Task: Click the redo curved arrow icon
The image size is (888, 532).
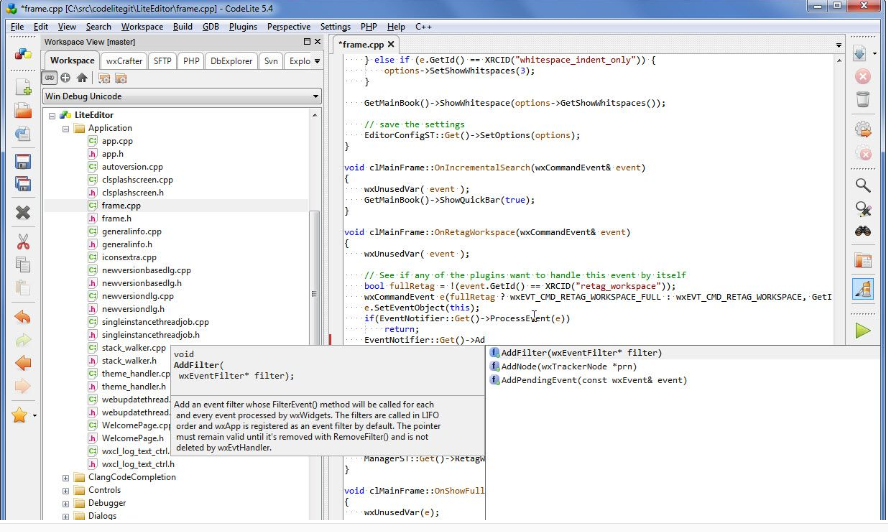Action: point(23,340)
